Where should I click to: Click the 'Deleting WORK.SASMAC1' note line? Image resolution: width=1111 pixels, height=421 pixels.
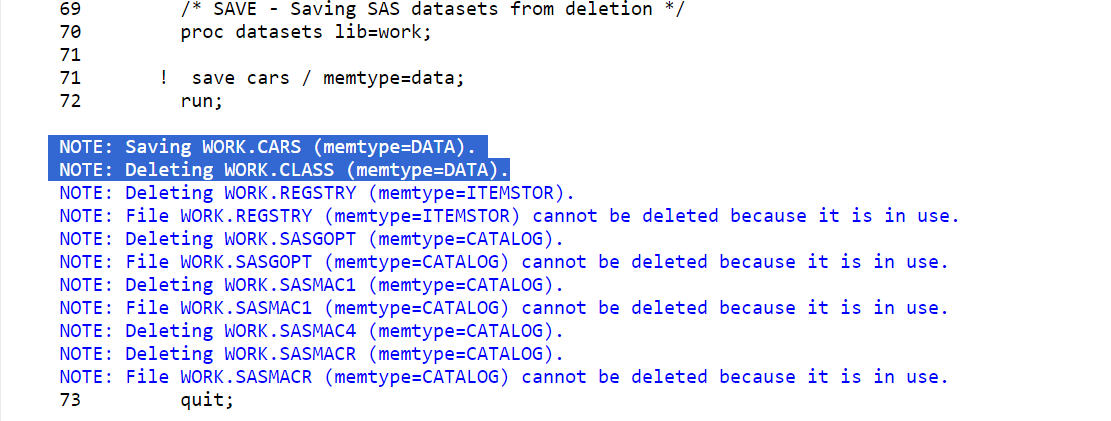(311, 285)
